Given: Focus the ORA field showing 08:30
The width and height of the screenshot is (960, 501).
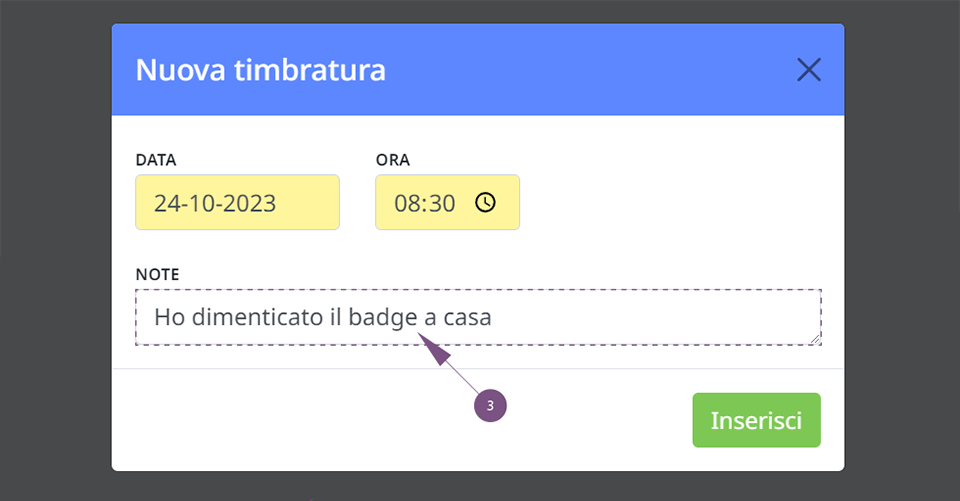Looking at the screenshot, I should (448, 202).
